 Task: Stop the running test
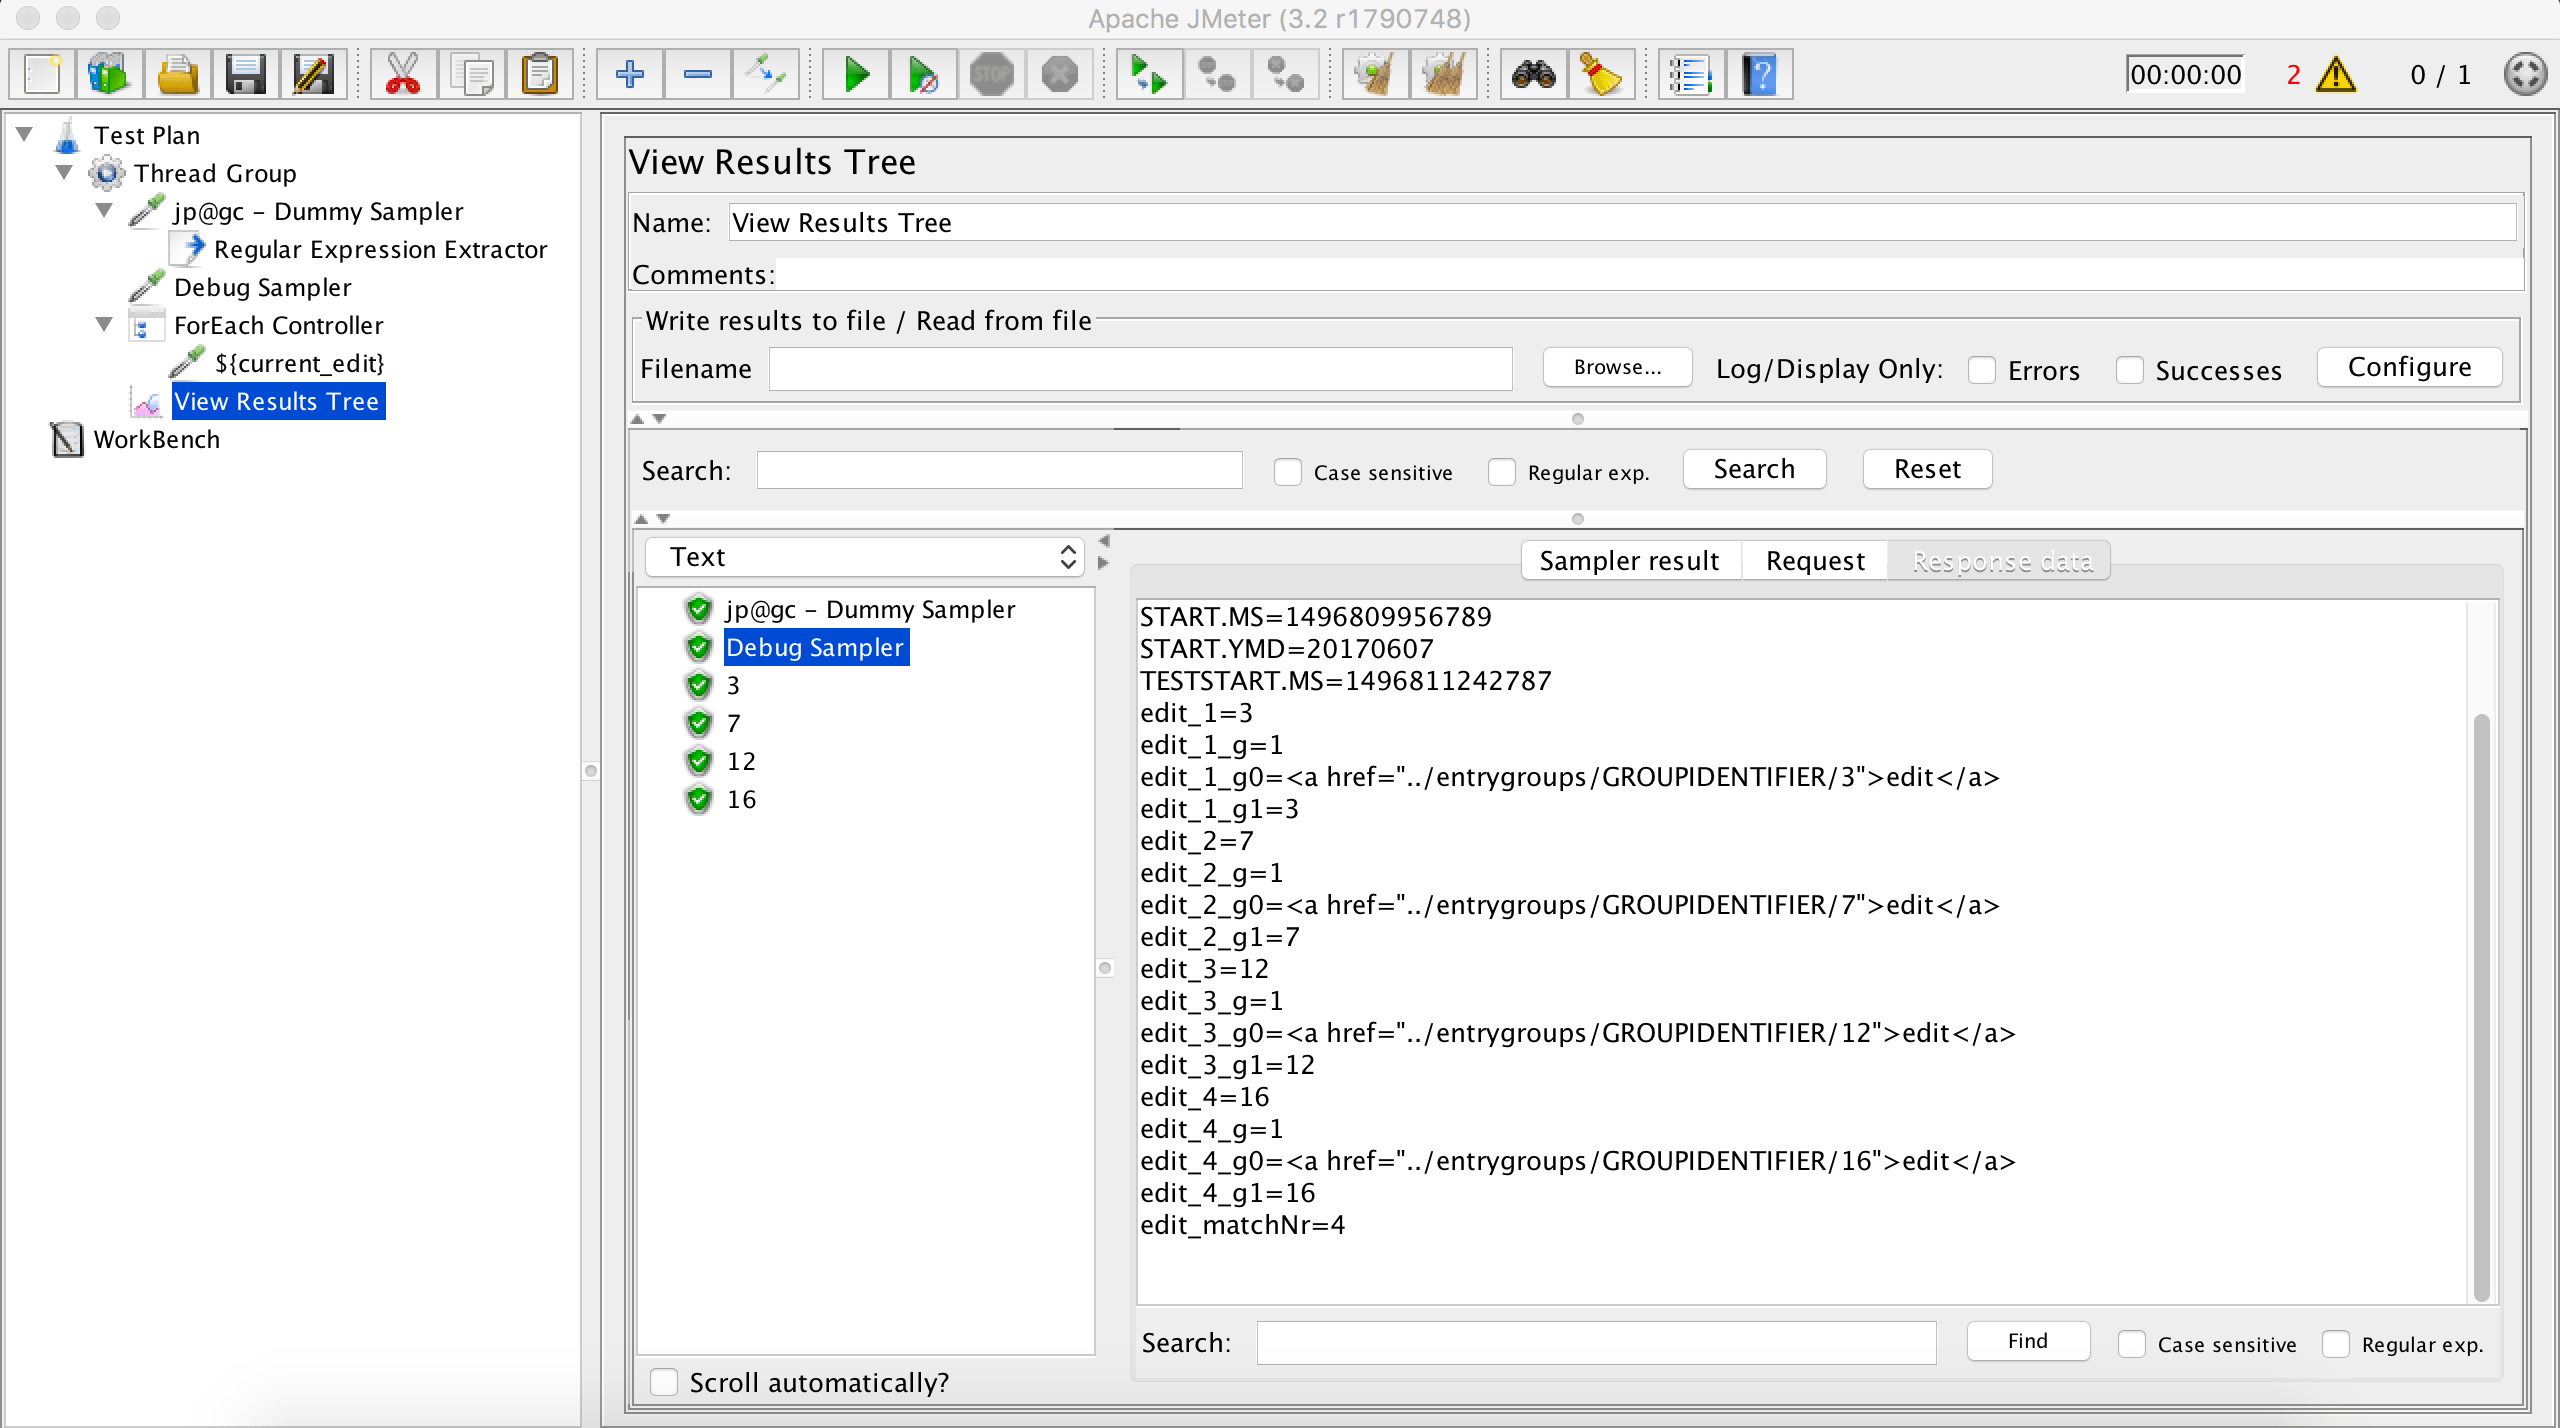click(x=991, y=73)
